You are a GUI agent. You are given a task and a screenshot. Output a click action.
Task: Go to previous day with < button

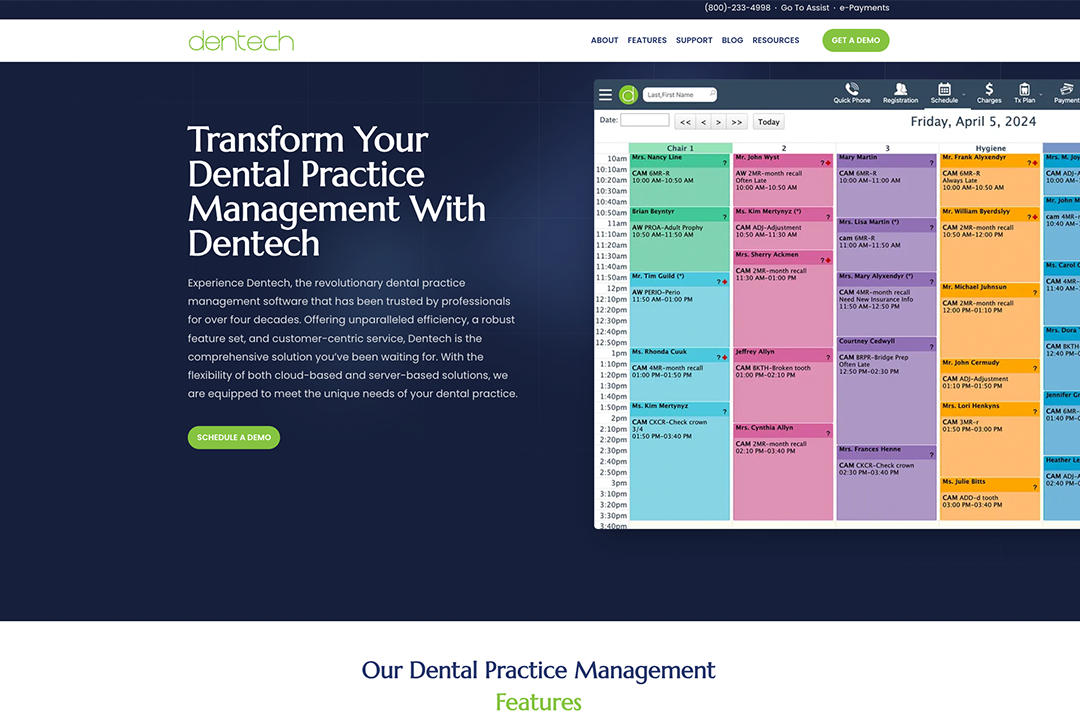coord(703,122)
